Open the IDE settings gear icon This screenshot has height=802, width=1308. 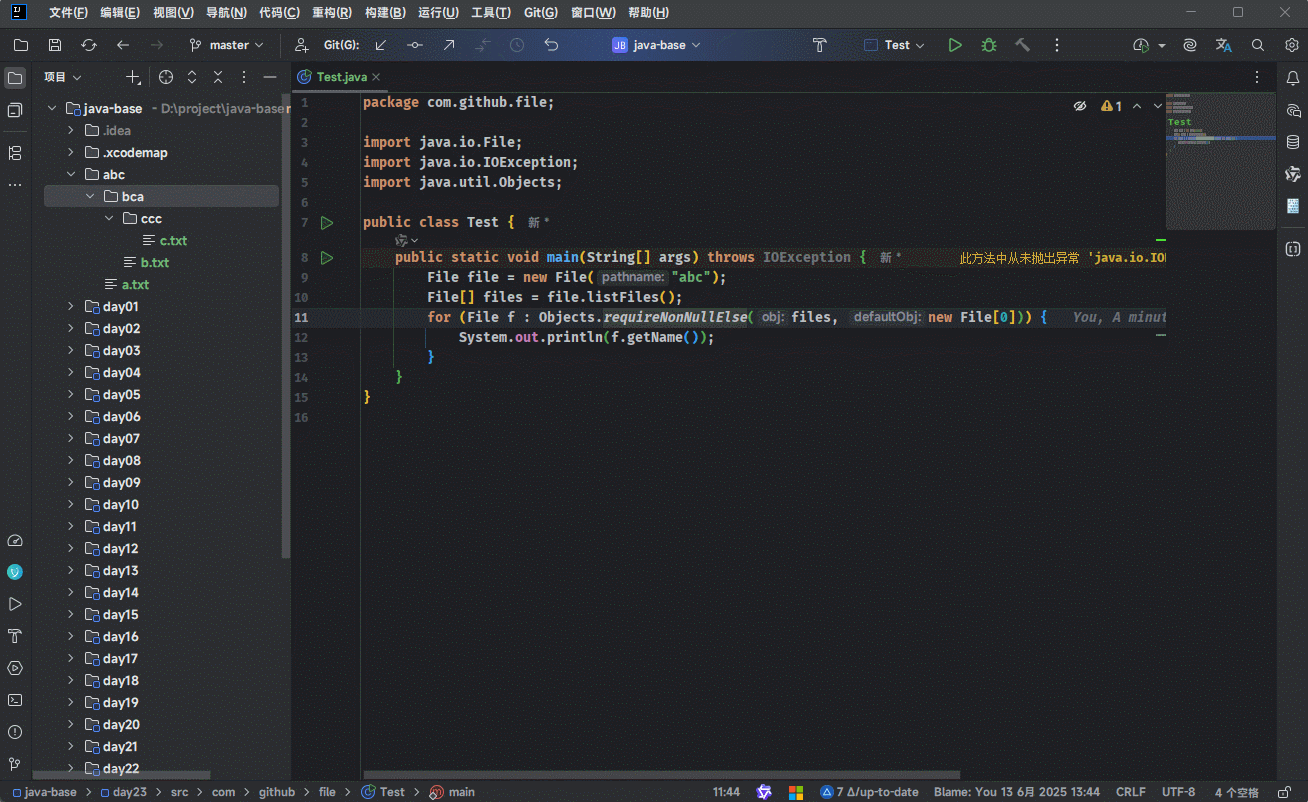[1291, 45]
